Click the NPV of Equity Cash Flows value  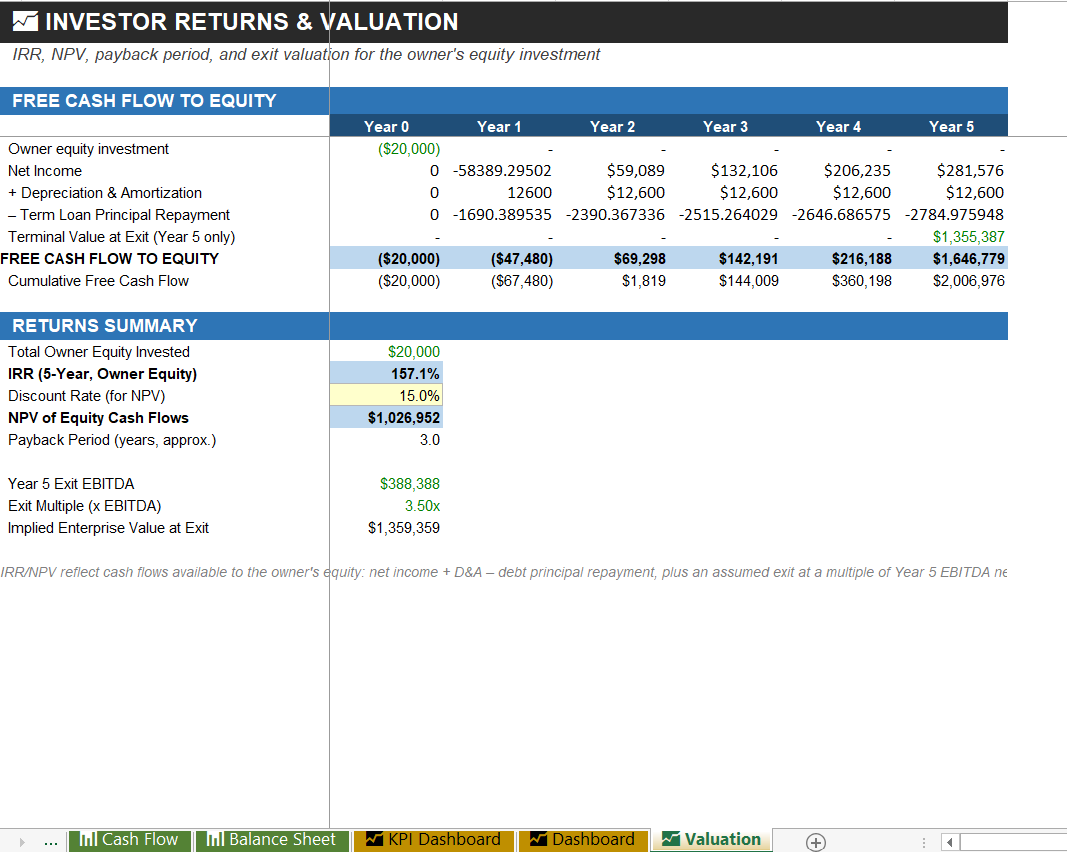pyautogui.click(x=386, y=418)
